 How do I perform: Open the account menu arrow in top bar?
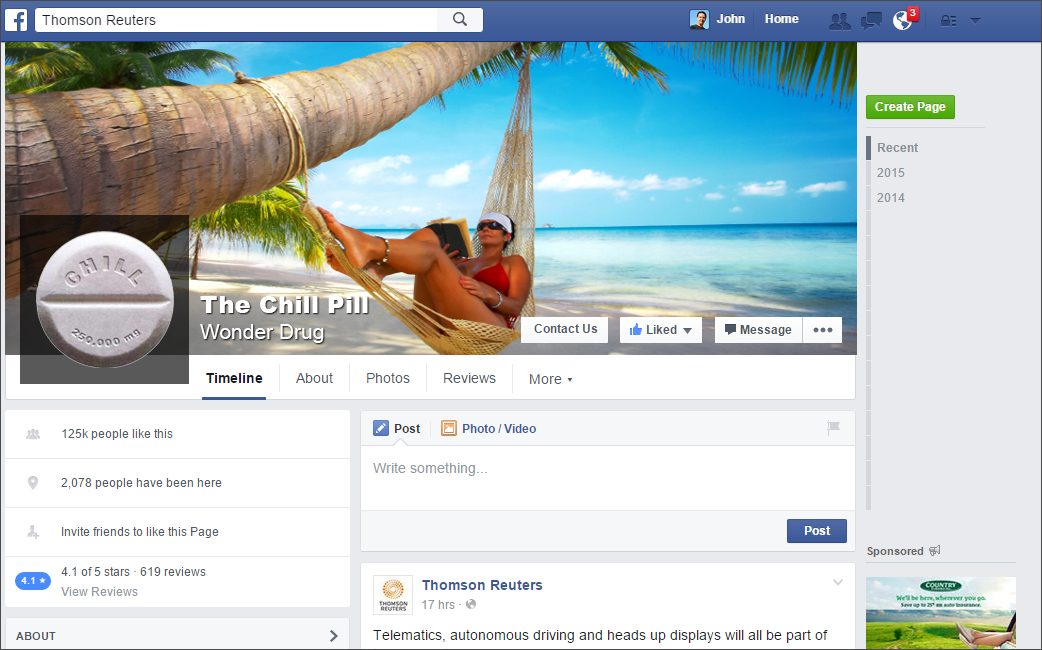976,21
